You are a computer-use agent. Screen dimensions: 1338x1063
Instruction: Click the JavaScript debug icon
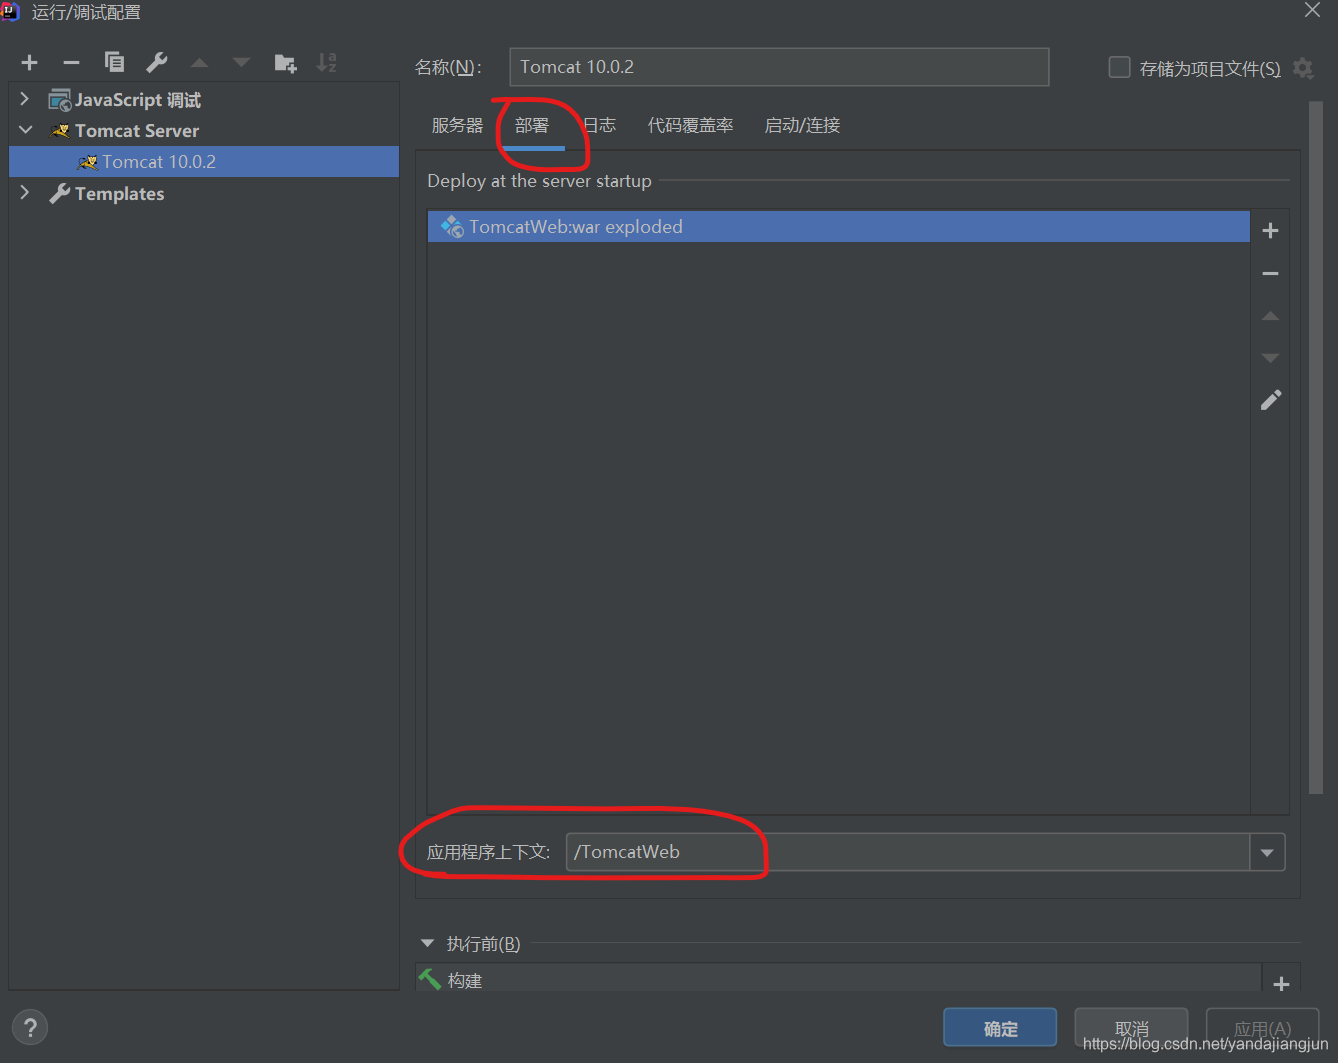60,100
